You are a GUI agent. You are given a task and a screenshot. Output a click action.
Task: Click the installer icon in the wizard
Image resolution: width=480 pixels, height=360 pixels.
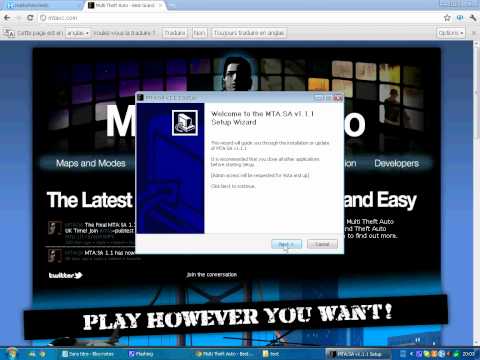(185, 123)
